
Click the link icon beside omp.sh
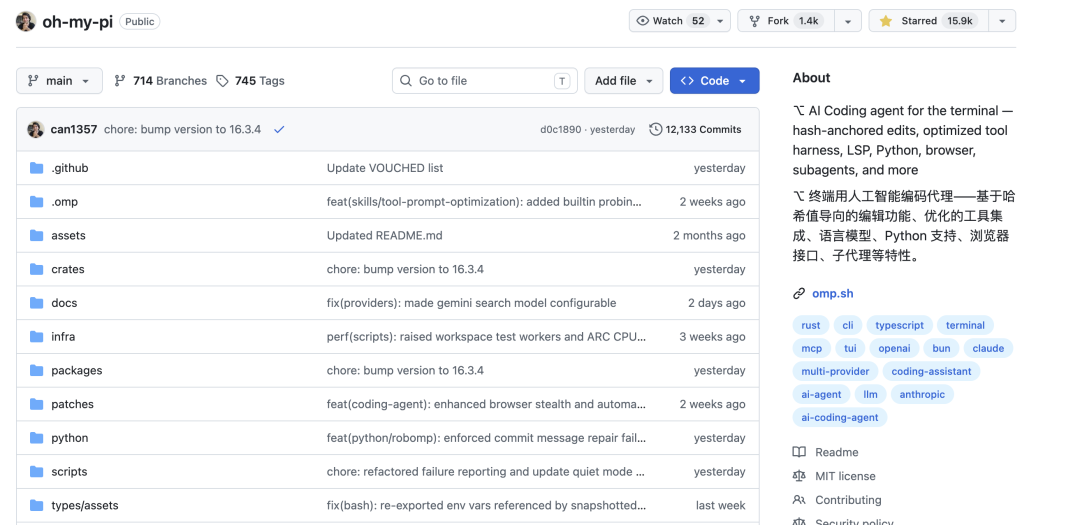799,294
